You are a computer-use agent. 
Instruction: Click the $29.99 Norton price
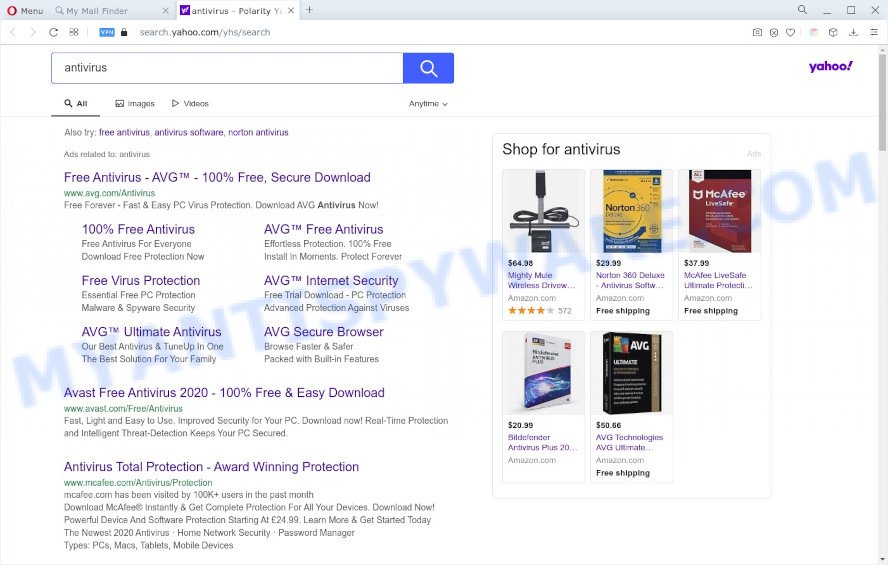click(608, 263)
